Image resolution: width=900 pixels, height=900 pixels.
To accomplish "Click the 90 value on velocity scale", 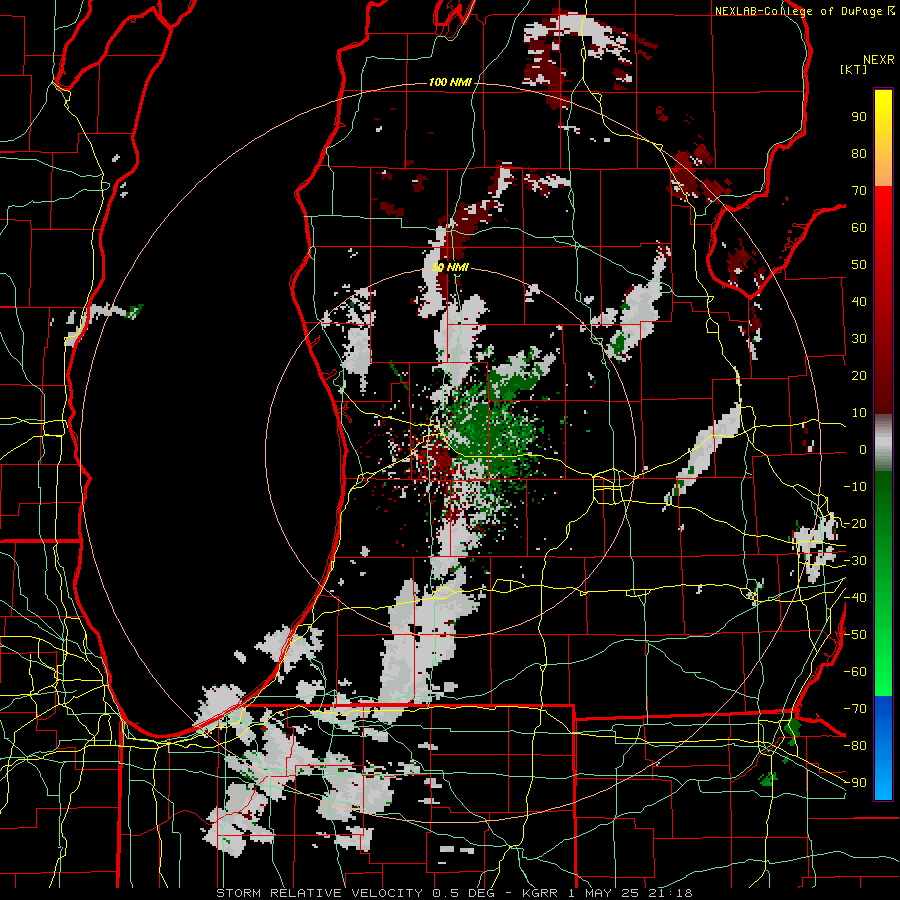I will pyautogui.click(x=859, y=117).
